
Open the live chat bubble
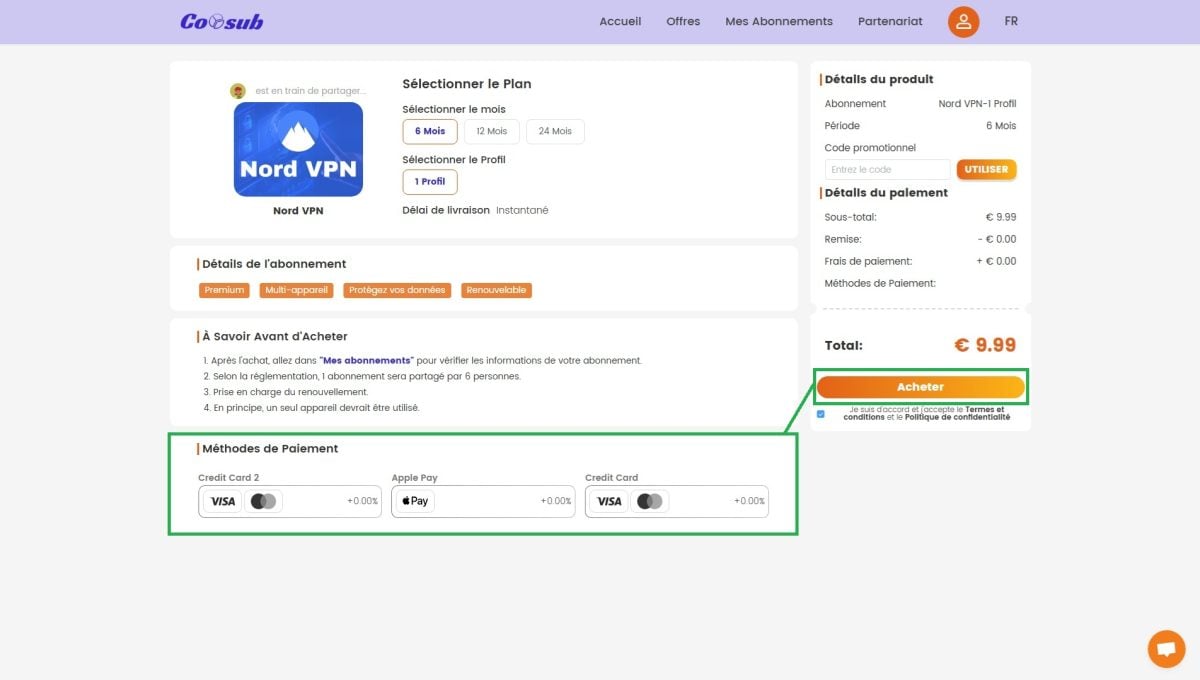[x=1165, y=648]
